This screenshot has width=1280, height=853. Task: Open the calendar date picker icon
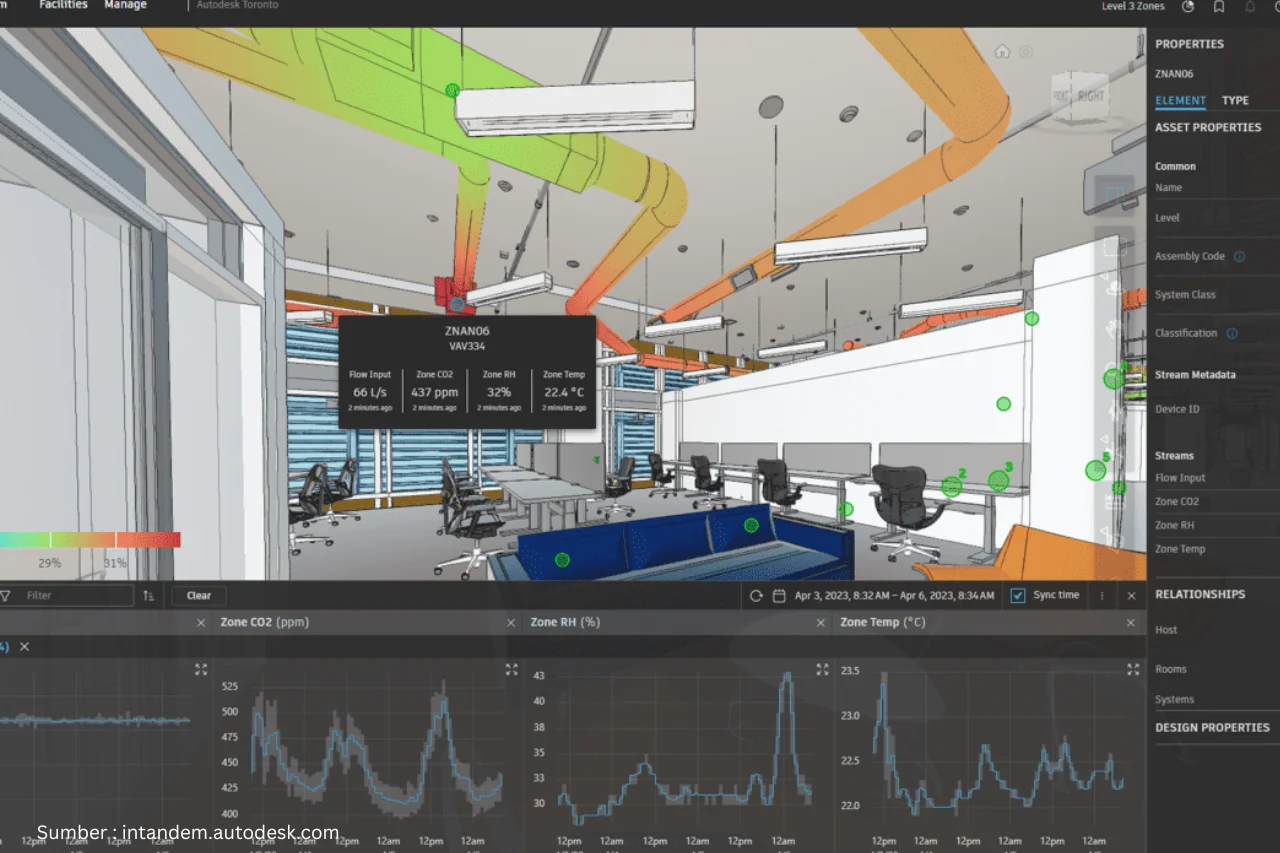click(x=779, y=595)
